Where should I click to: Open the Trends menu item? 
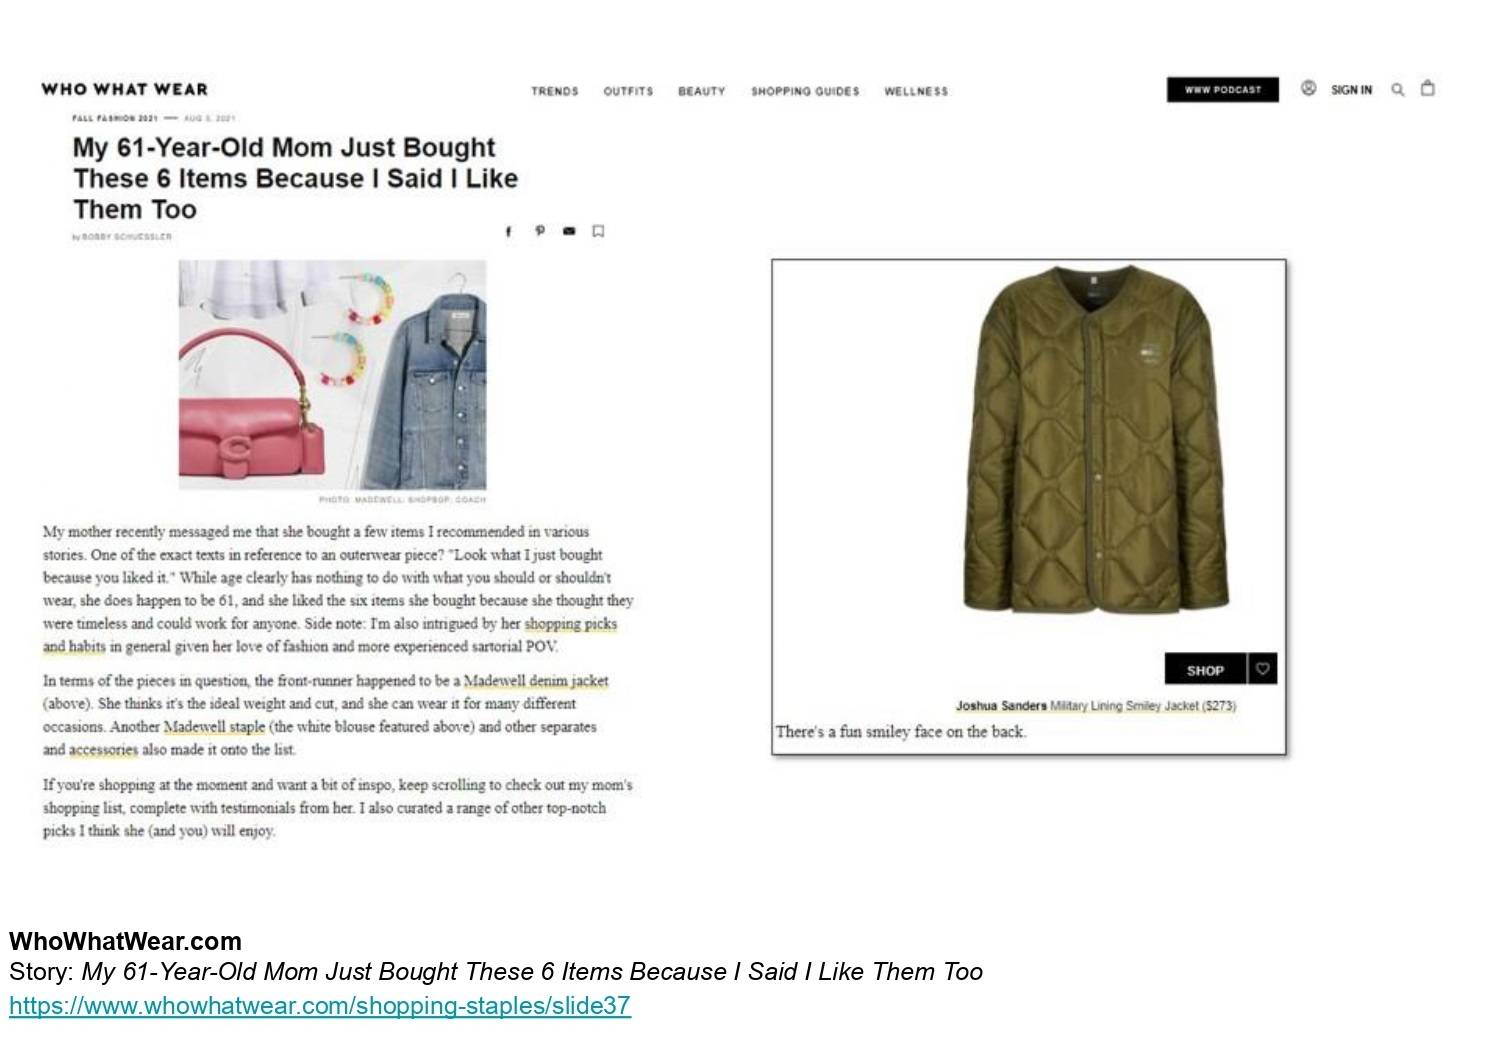pyautogui.click(x=555, y=91)
